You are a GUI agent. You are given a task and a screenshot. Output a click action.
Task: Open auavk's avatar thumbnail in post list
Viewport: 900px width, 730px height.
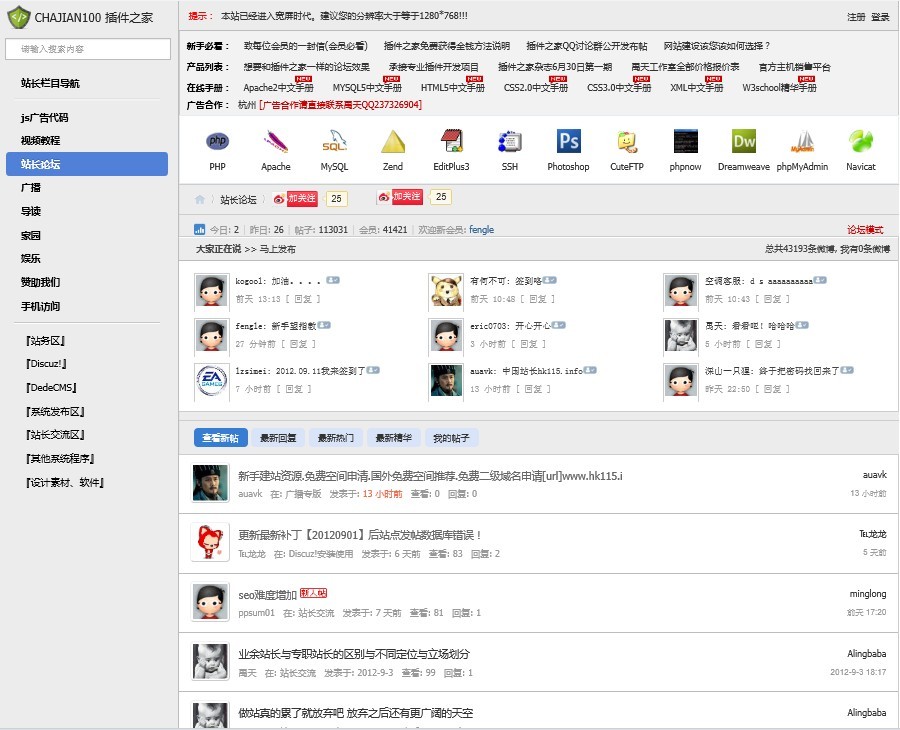pos(210,484)
